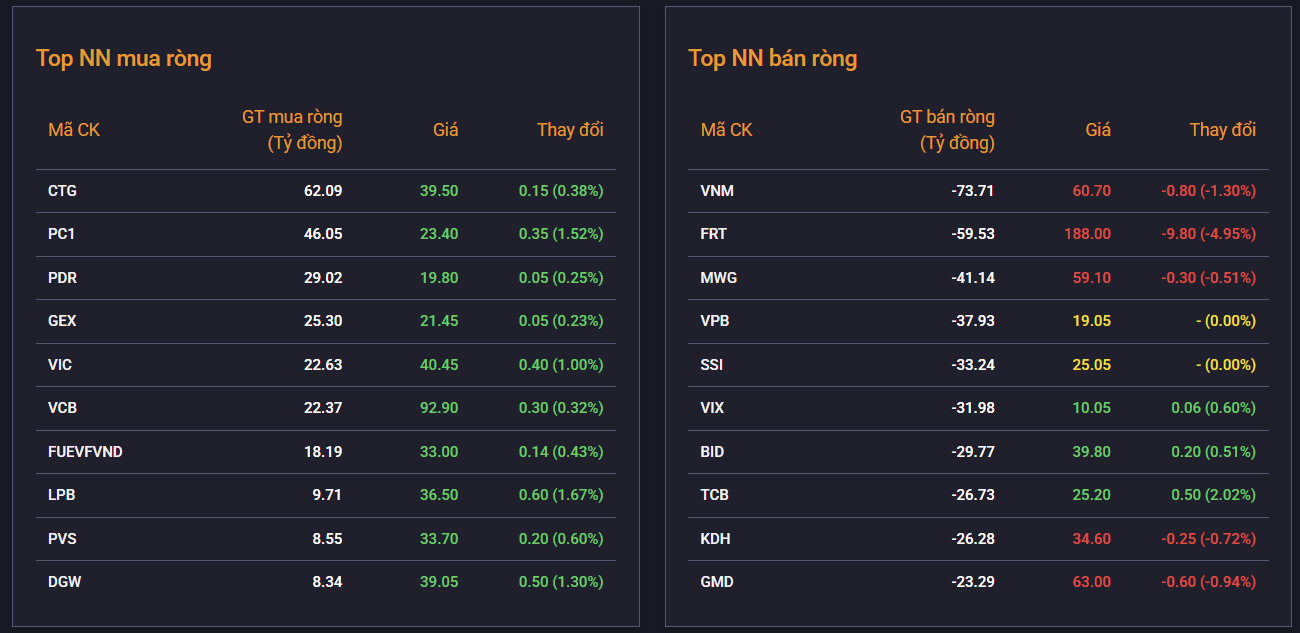Click CTG change 0.15 (0.38%)
Image resolution: width=1300 pixels, height=633 pixels.
point(561,191)
